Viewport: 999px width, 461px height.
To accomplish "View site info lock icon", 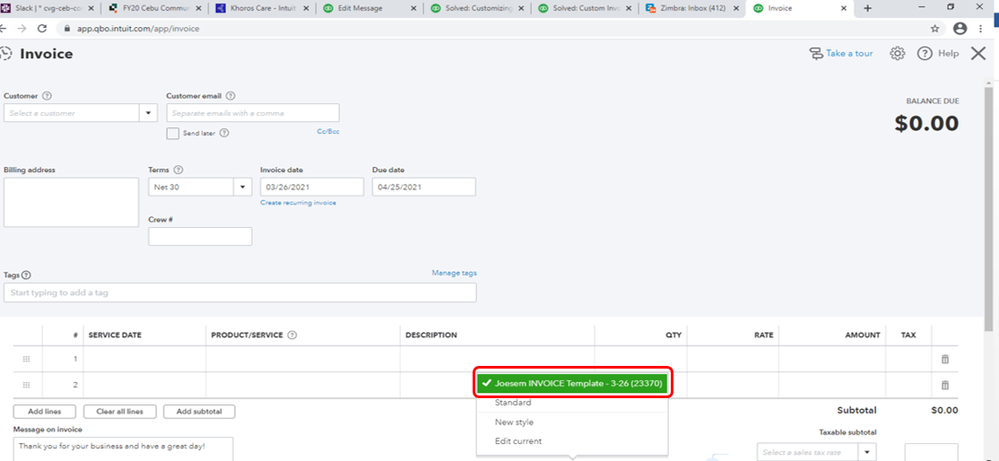I will pos(68,29).
